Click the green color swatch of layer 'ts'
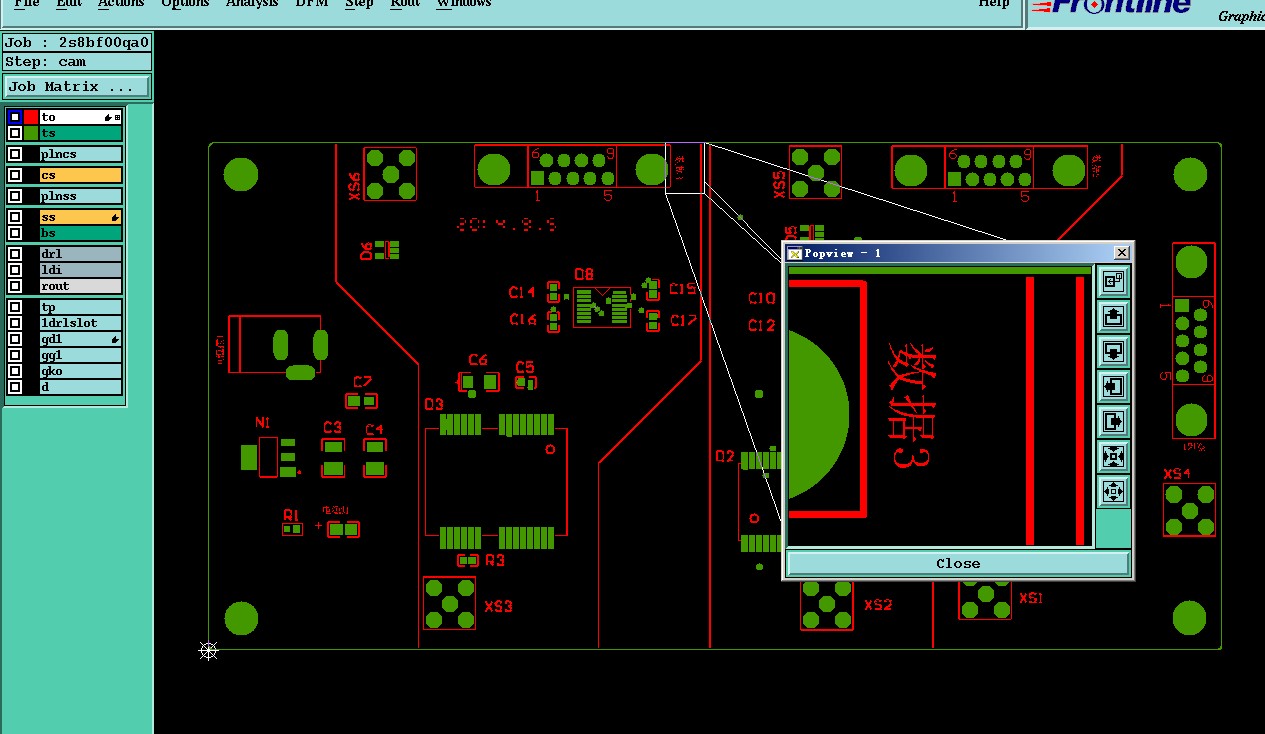Screen dimensions: 1265x734 point(31,133)
